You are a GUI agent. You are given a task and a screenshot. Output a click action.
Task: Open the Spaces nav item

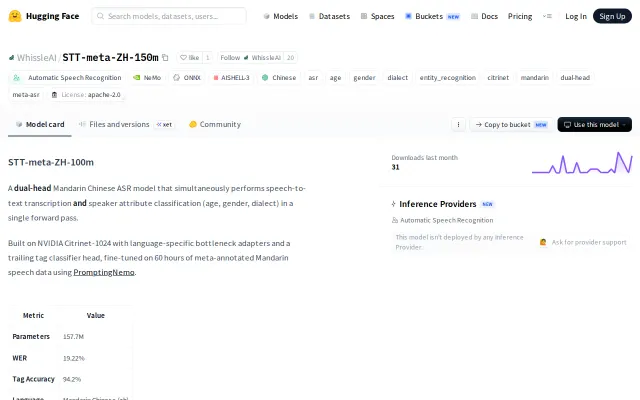(x=377, y=16)
